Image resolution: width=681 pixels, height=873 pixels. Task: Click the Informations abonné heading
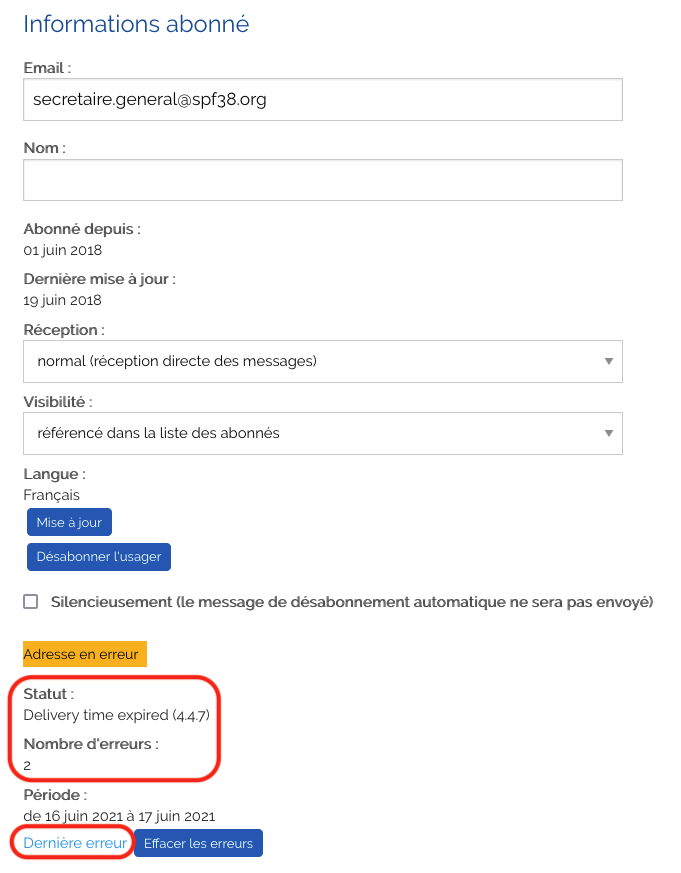point(136,24)
